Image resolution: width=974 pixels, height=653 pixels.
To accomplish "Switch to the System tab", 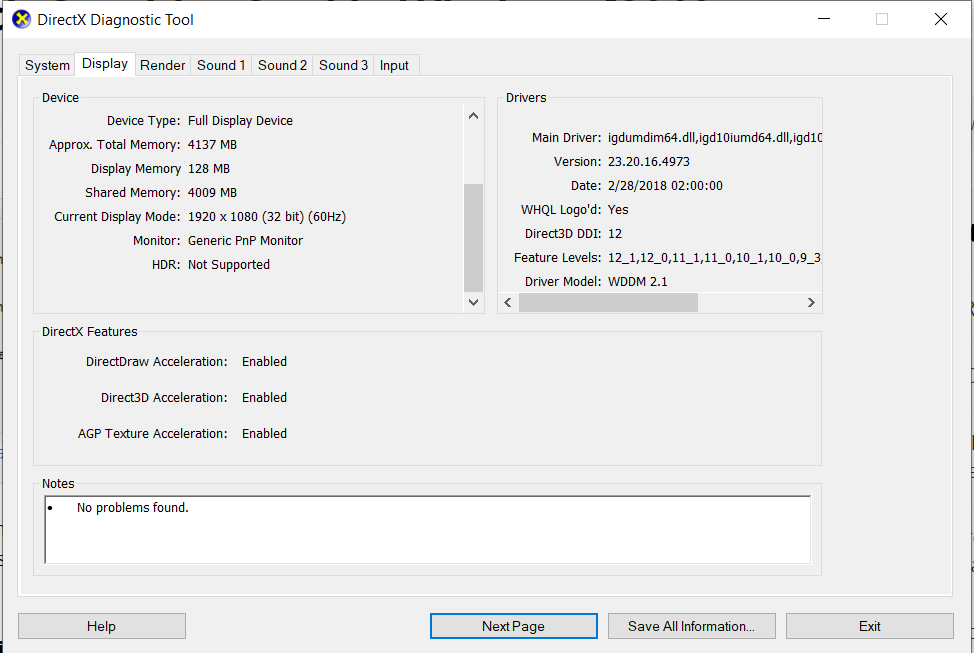I will (x=47, y=65).
